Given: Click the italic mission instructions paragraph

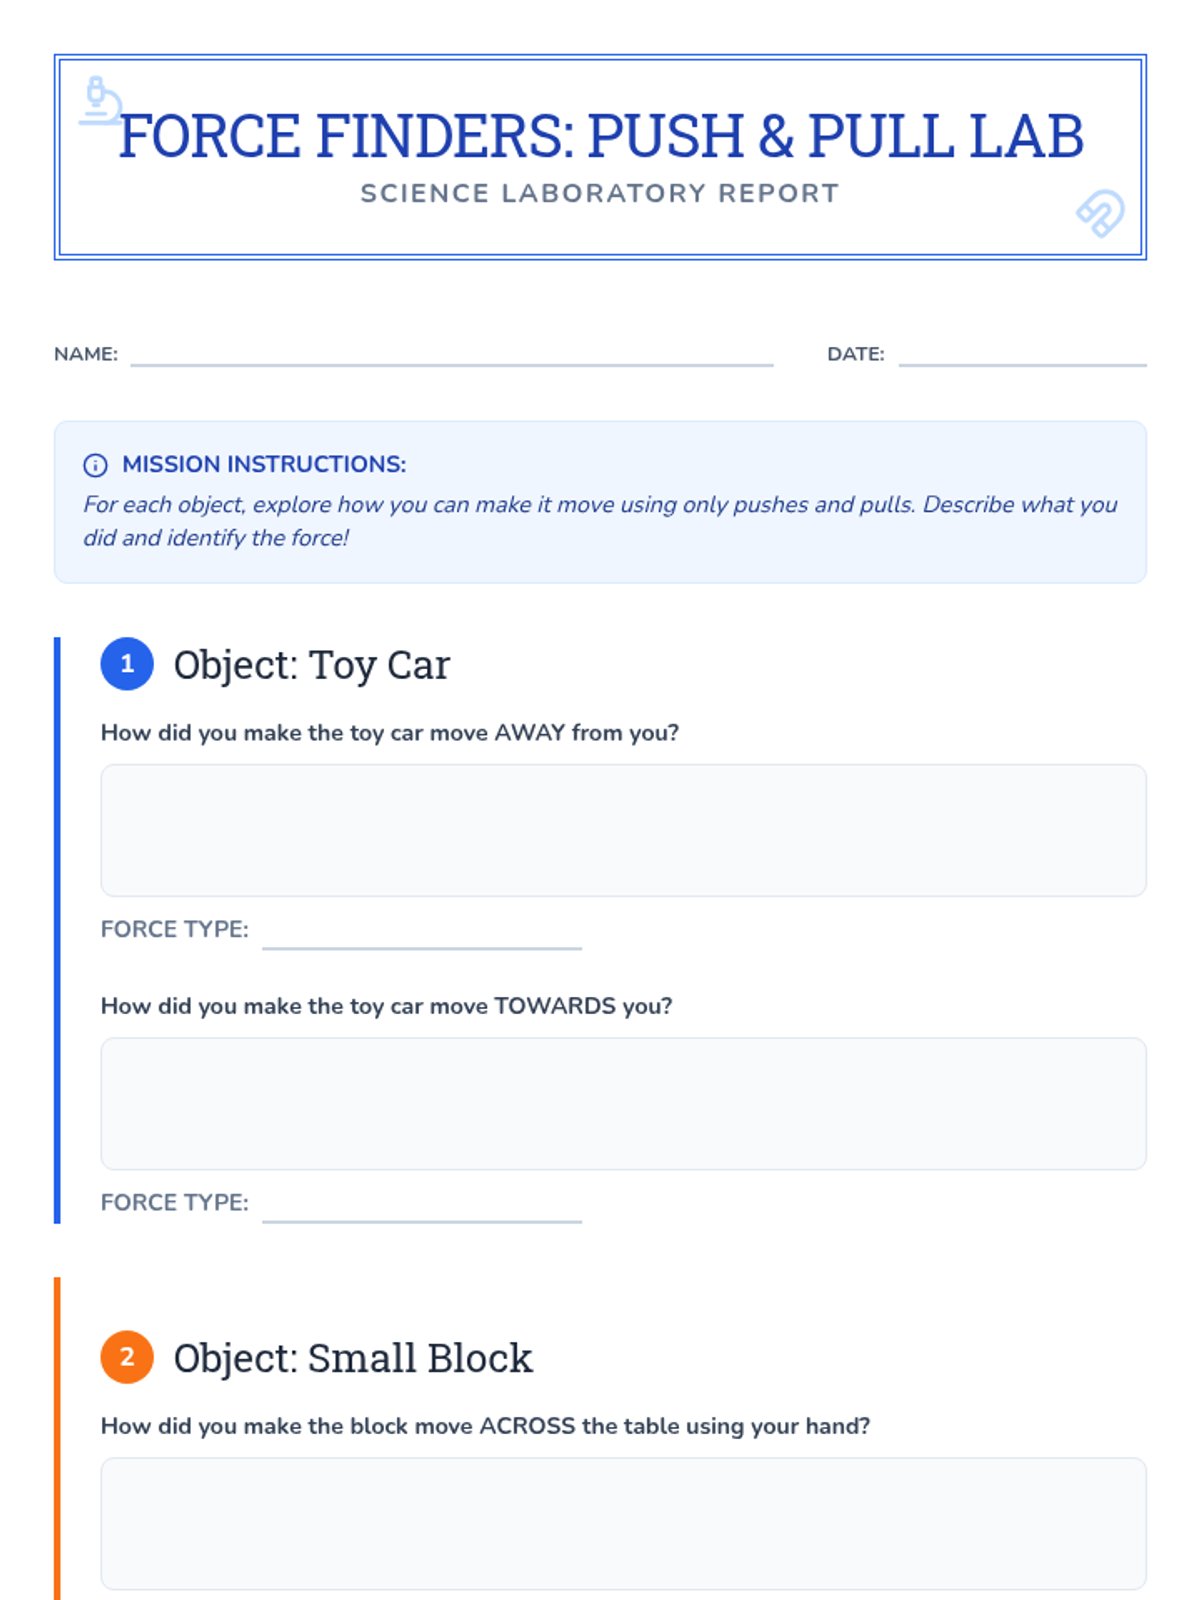Looking at the screenshot, I should pos(600,521).
